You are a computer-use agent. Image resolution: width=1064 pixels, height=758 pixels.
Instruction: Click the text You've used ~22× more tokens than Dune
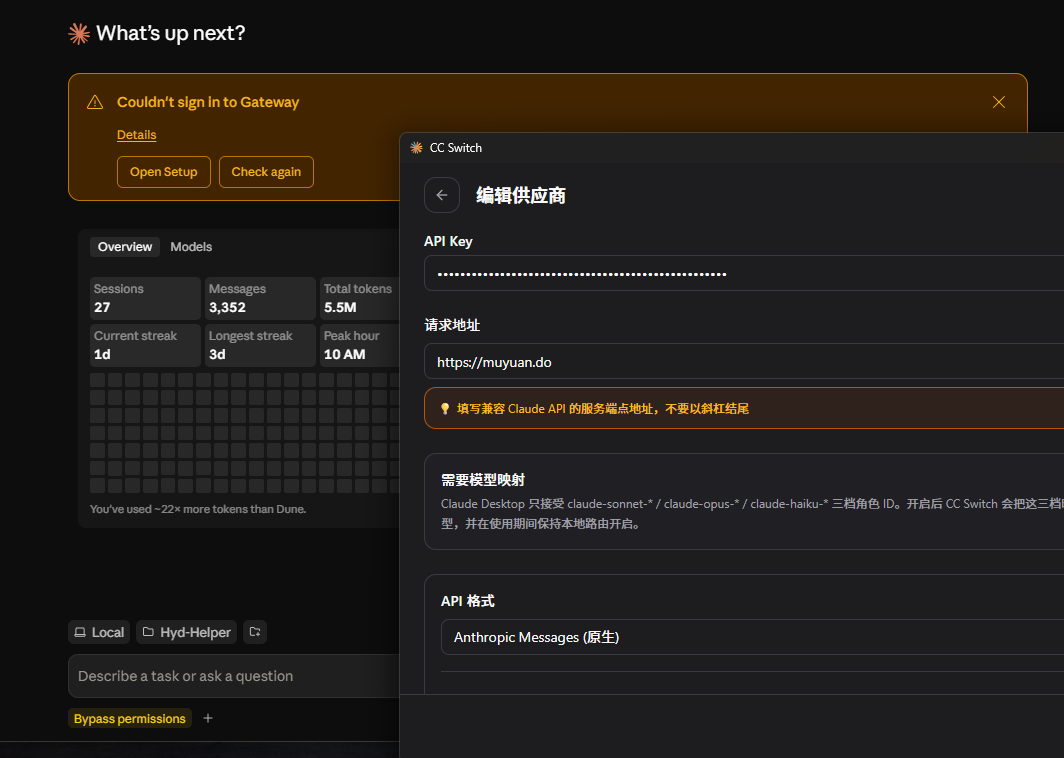click(198, 509)
